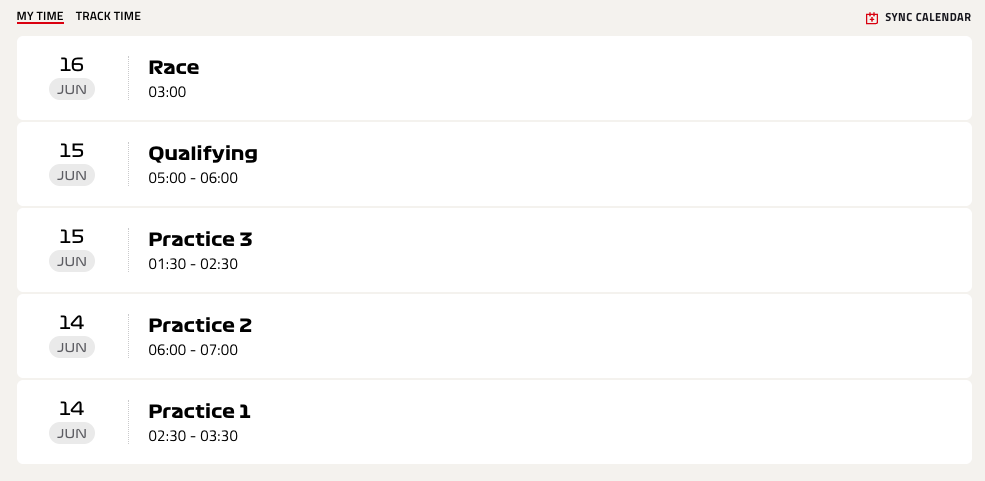This screenshot has height=481, width=985.
Task: Open the Practice 1 session entry
Action: pyautogui.click(x=494, y=422)
